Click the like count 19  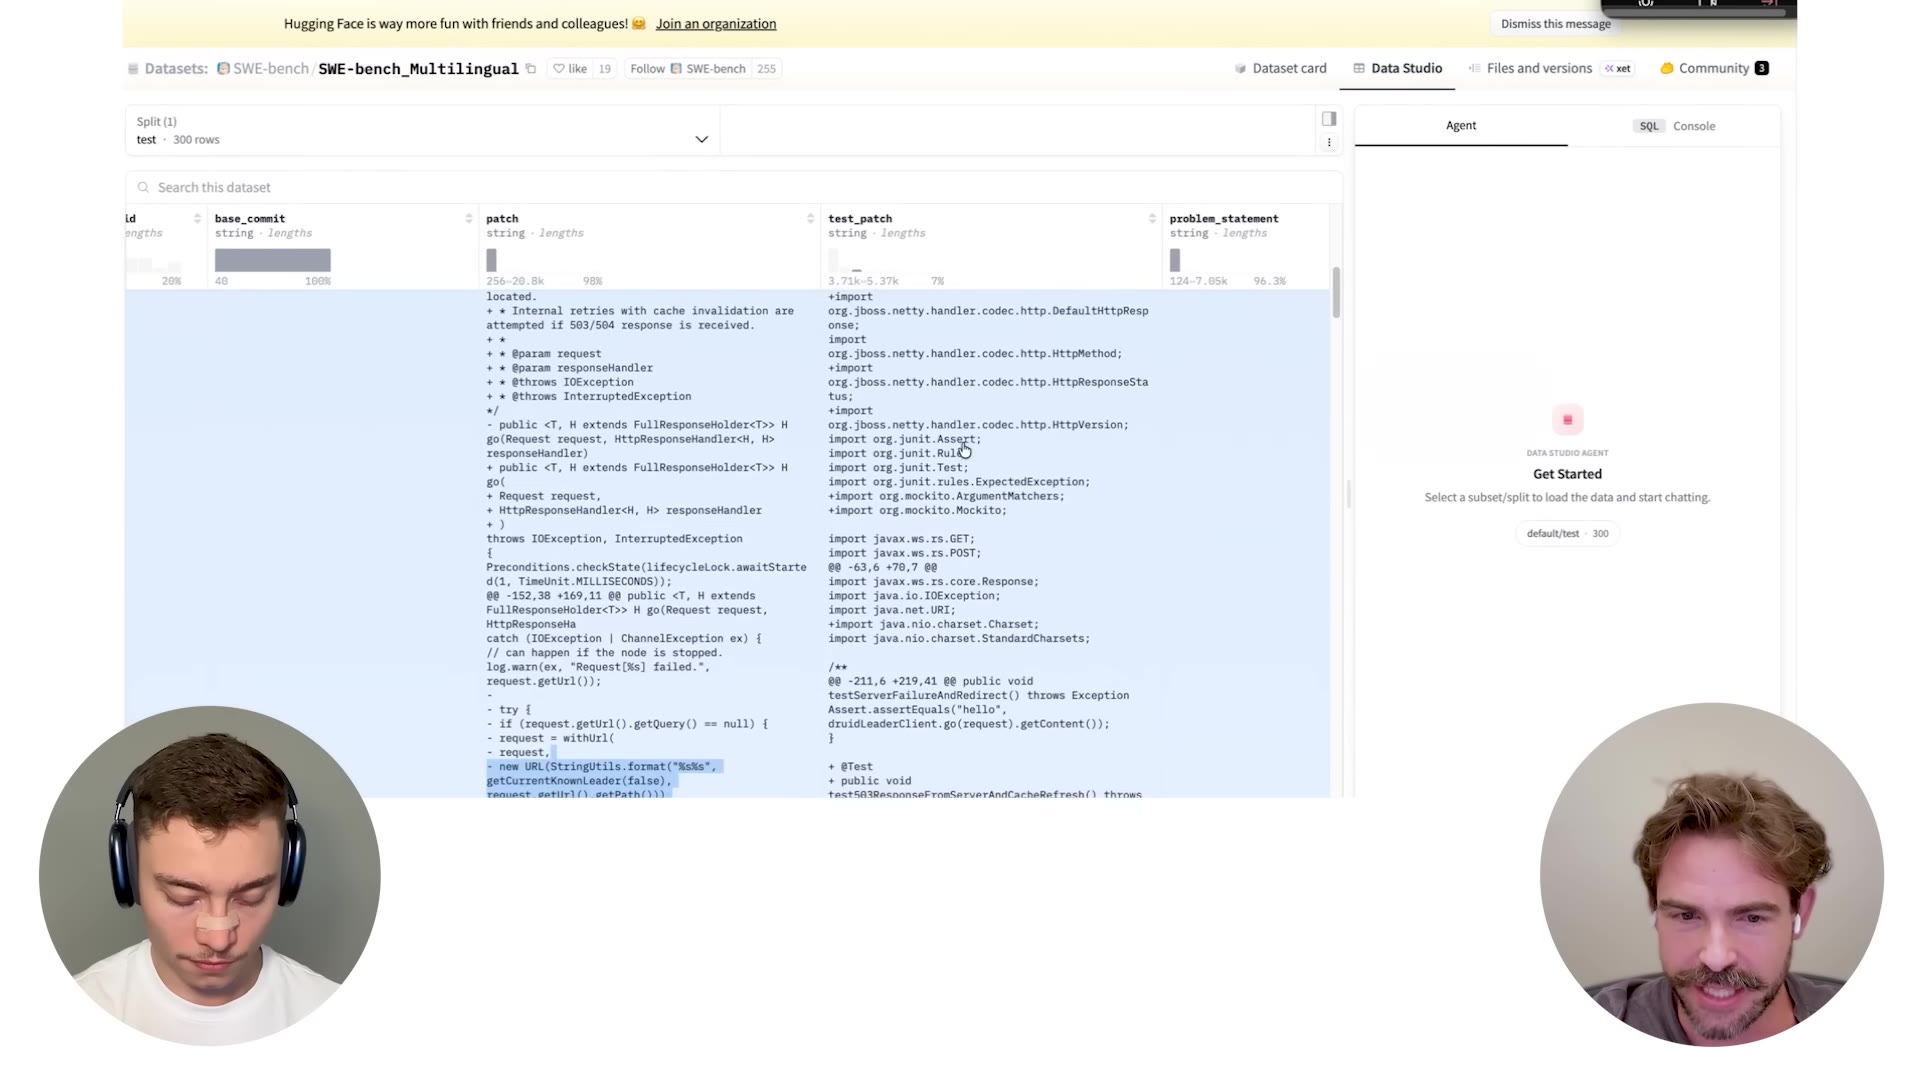[604, 69]
